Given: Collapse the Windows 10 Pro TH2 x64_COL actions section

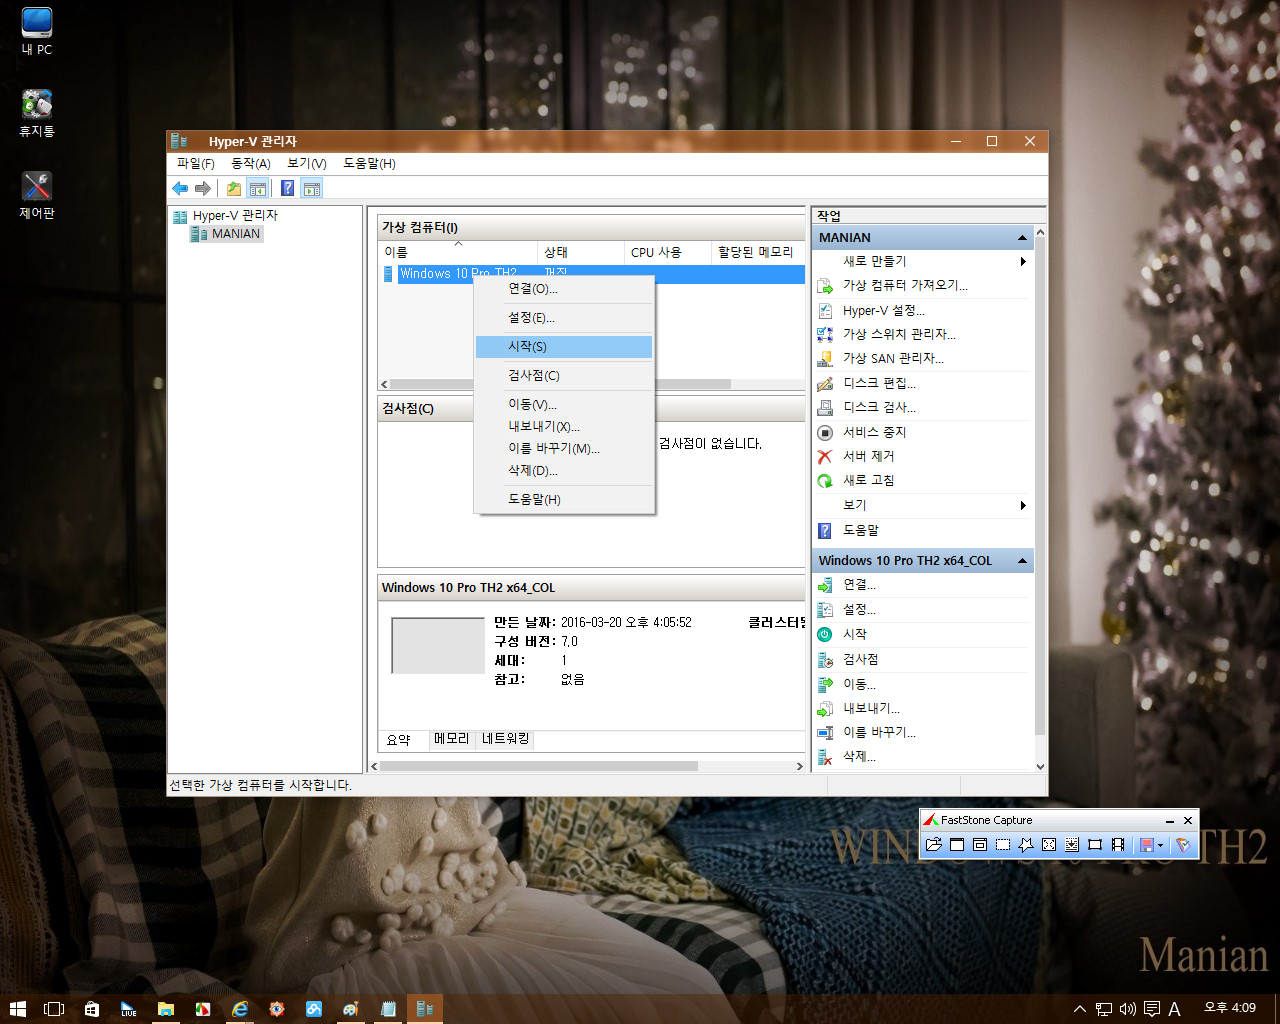Looking at the screenshot, I should [x=1022, y=561].
